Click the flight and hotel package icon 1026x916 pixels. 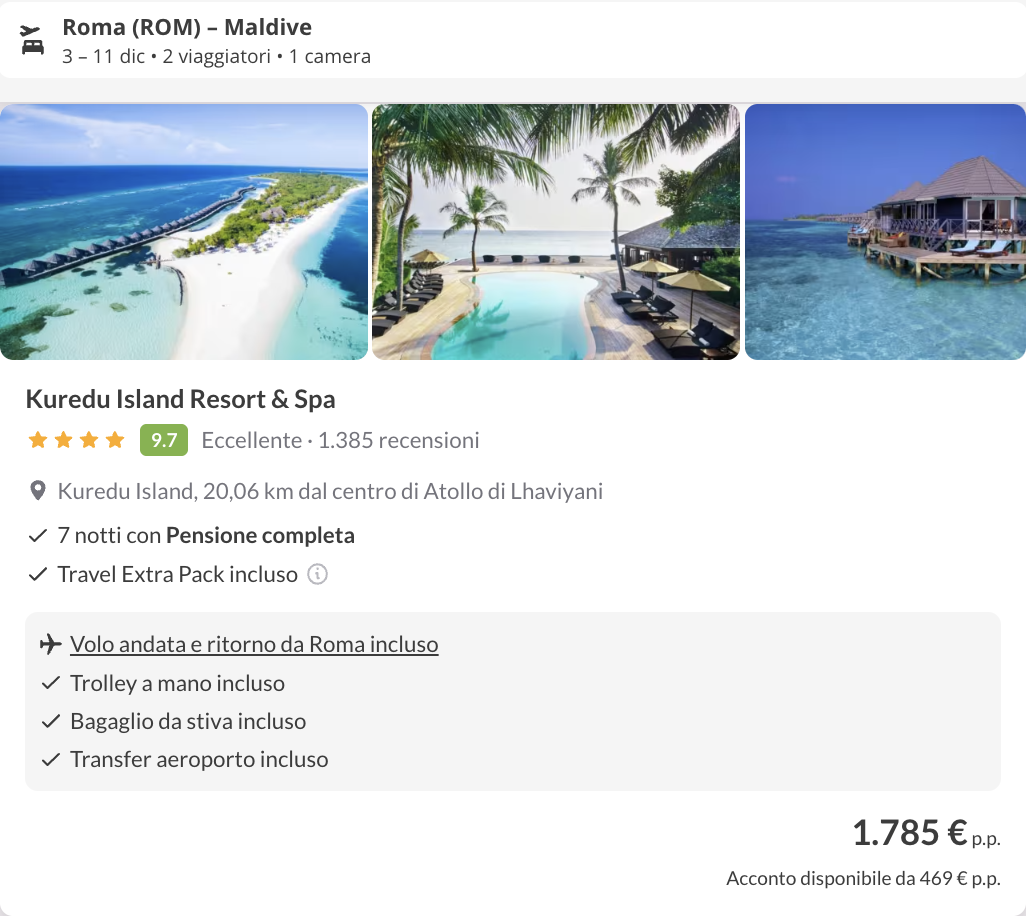pos(32,41)
